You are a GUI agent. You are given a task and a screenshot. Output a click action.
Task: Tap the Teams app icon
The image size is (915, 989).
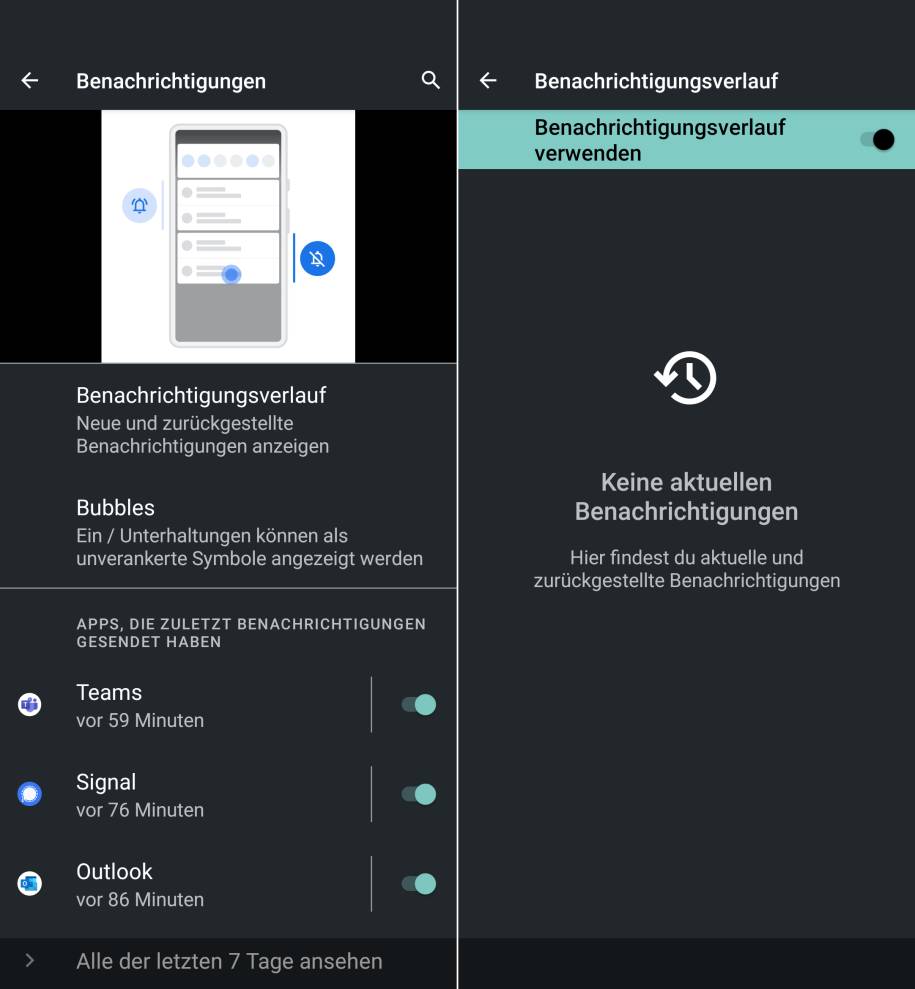point(30,705)
